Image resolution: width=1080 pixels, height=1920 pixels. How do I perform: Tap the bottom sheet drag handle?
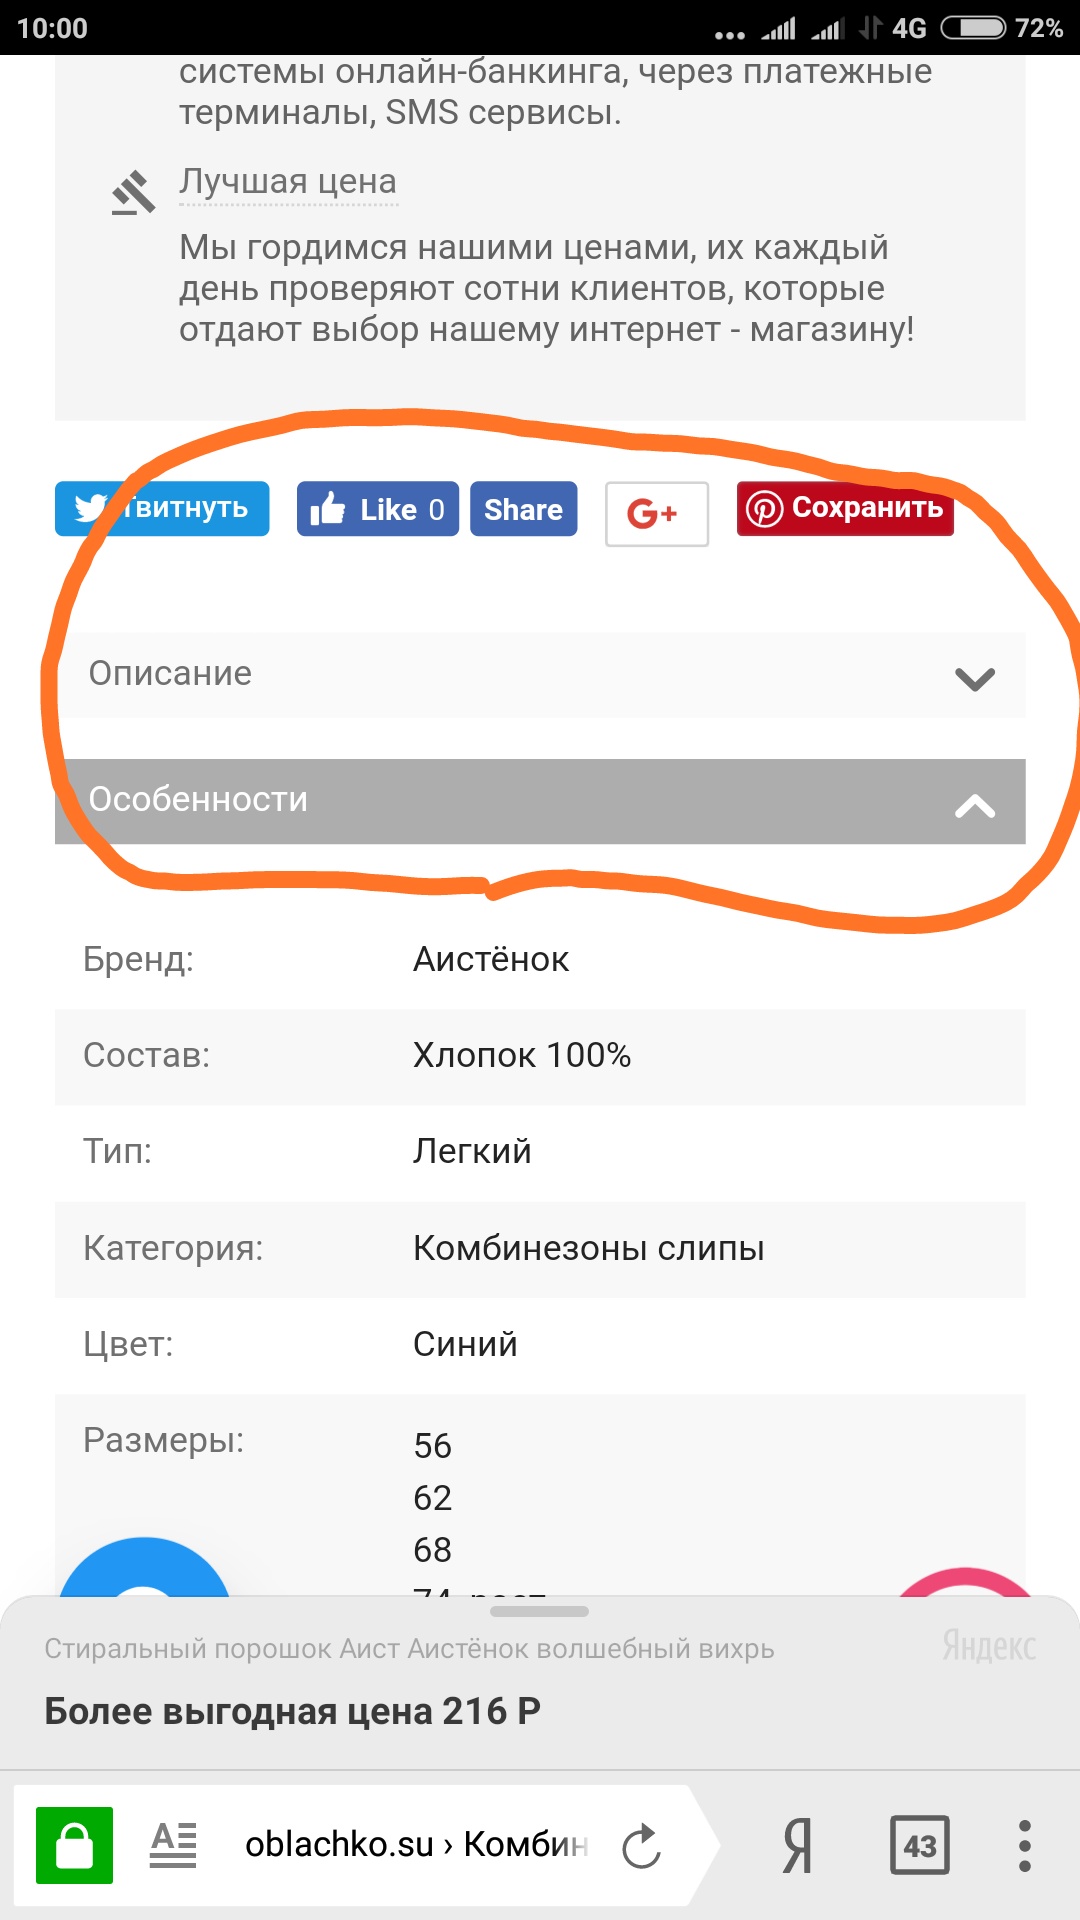540,1611
